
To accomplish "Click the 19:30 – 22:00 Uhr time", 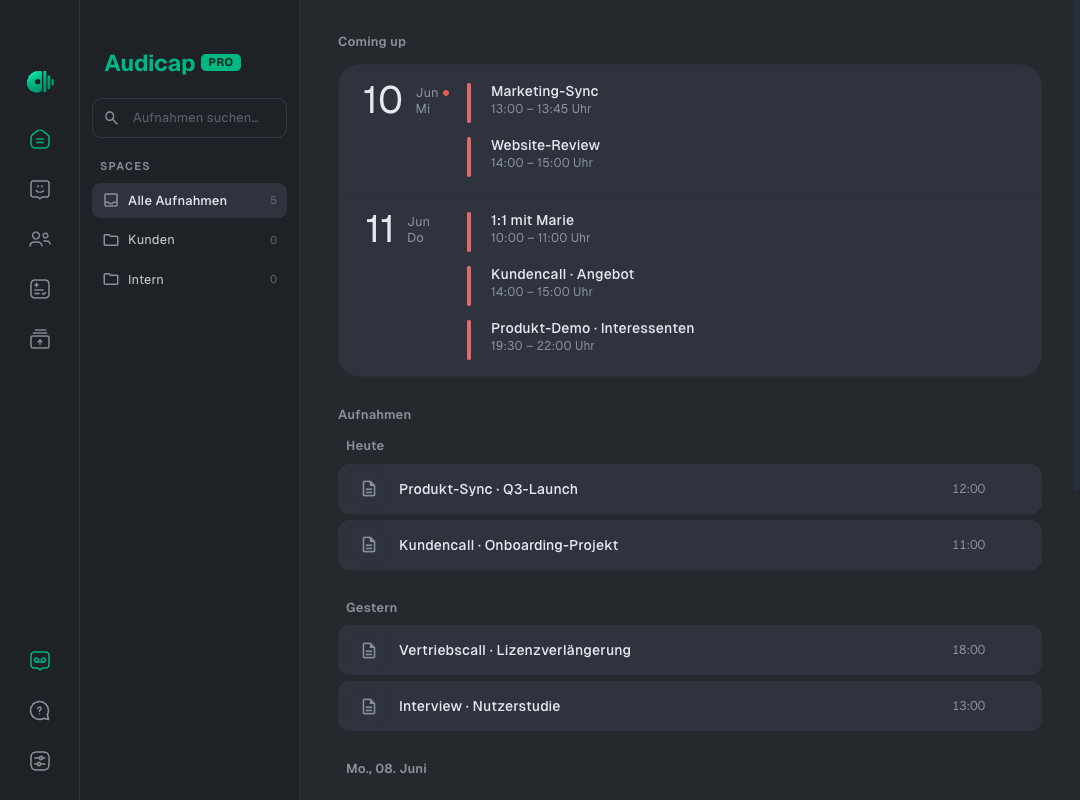I will (x=542, y=346).
